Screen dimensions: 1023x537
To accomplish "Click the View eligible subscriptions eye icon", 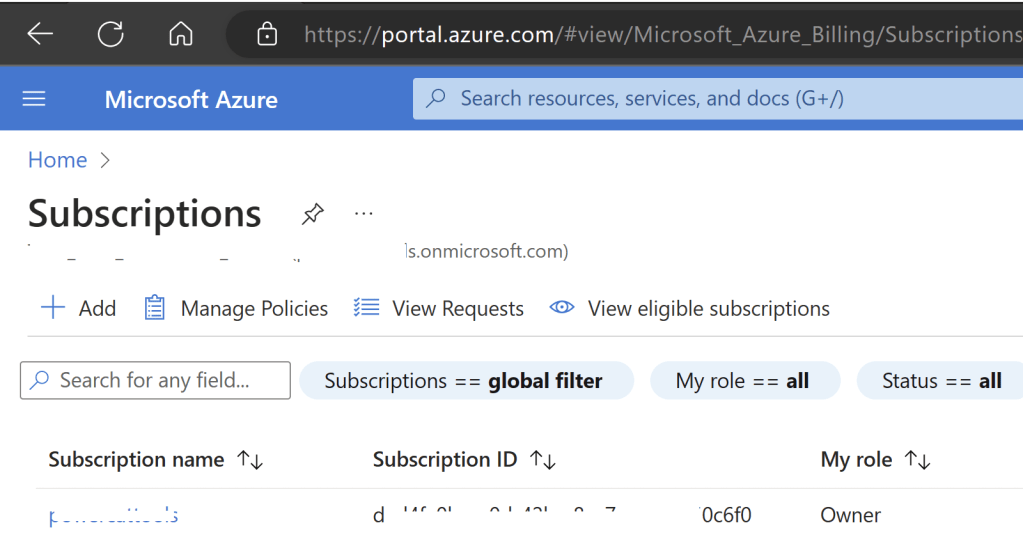I will point(562,308).
